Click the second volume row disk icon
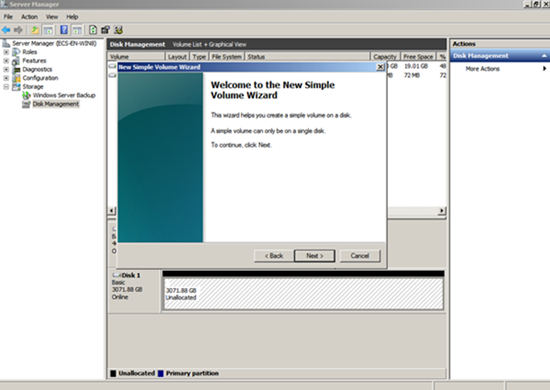 click(112, 75)
